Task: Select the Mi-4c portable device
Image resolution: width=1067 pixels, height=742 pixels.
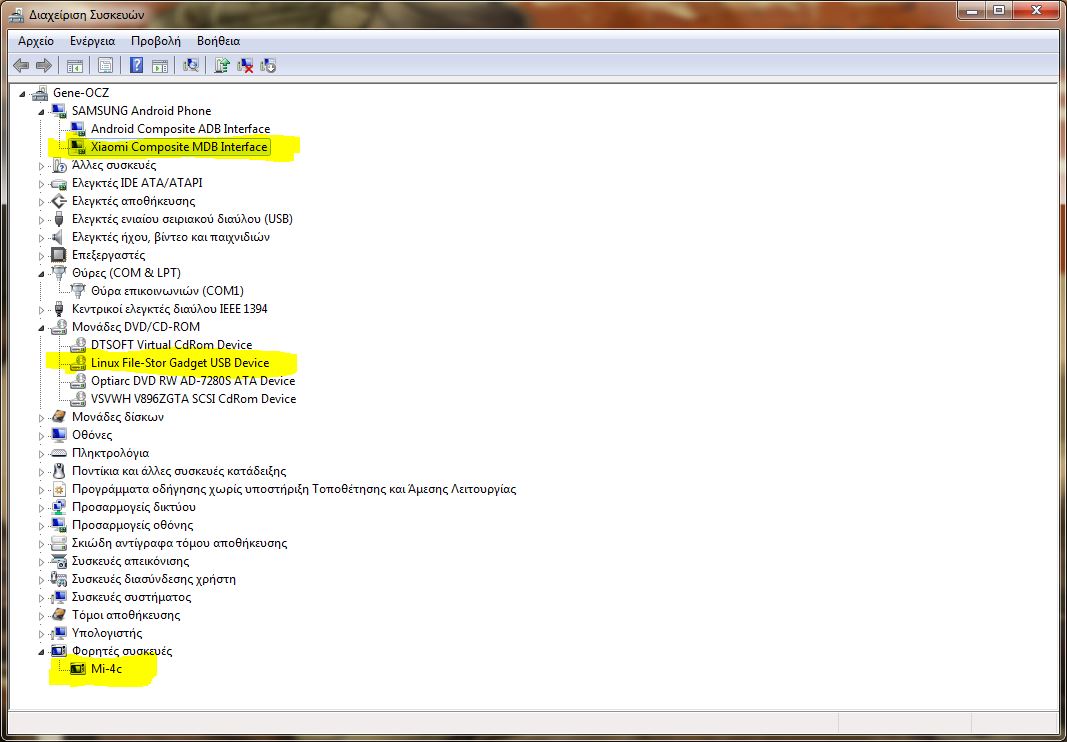Action: [106, 669]
